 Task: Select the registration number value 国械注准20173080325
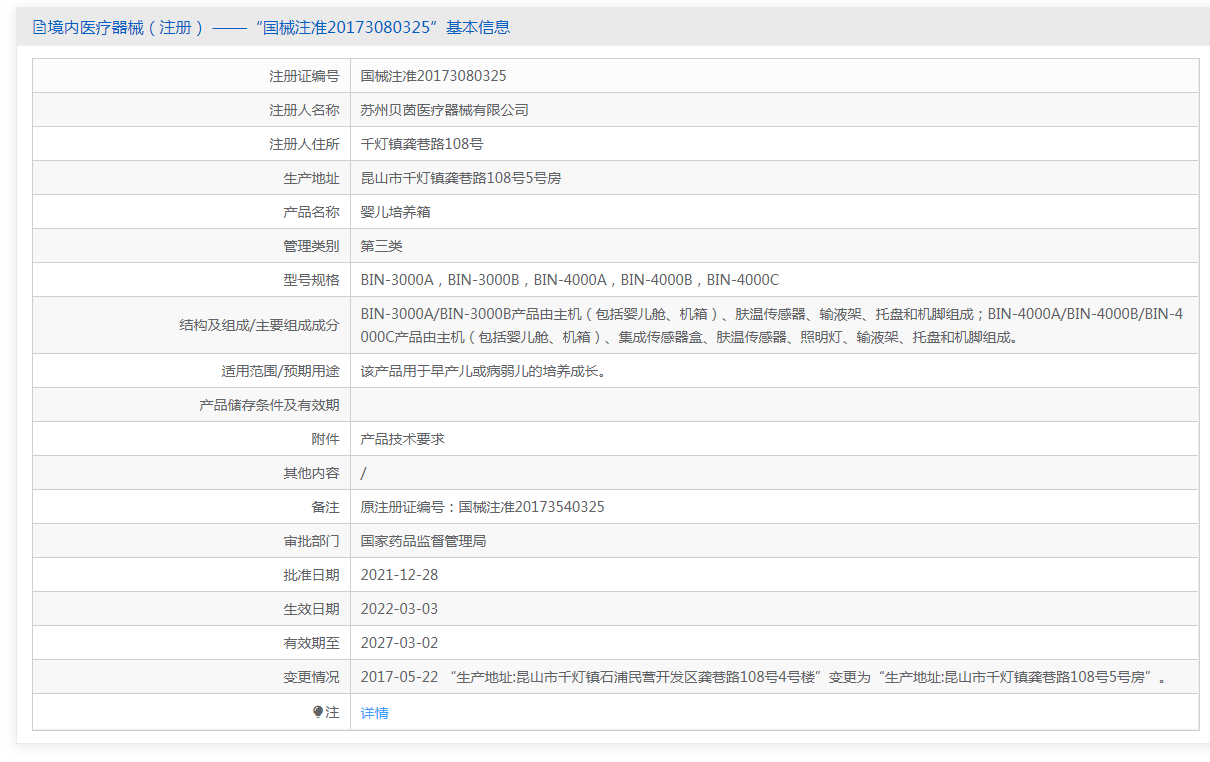pos(433,76)
